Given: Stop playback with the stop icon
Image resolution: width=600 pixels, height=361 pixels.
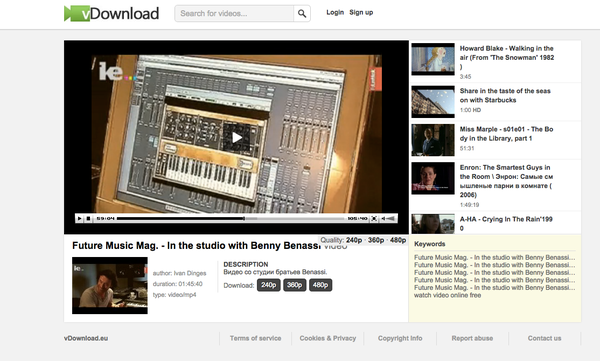Looking at the screenshot, I should (88, 219).
